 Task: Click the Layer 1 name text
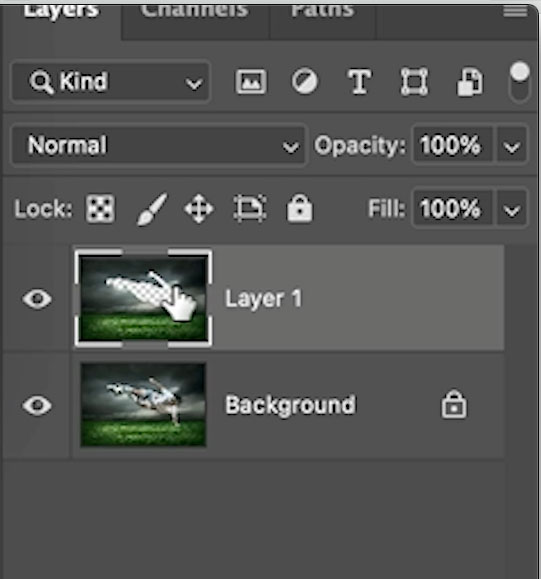263,299
